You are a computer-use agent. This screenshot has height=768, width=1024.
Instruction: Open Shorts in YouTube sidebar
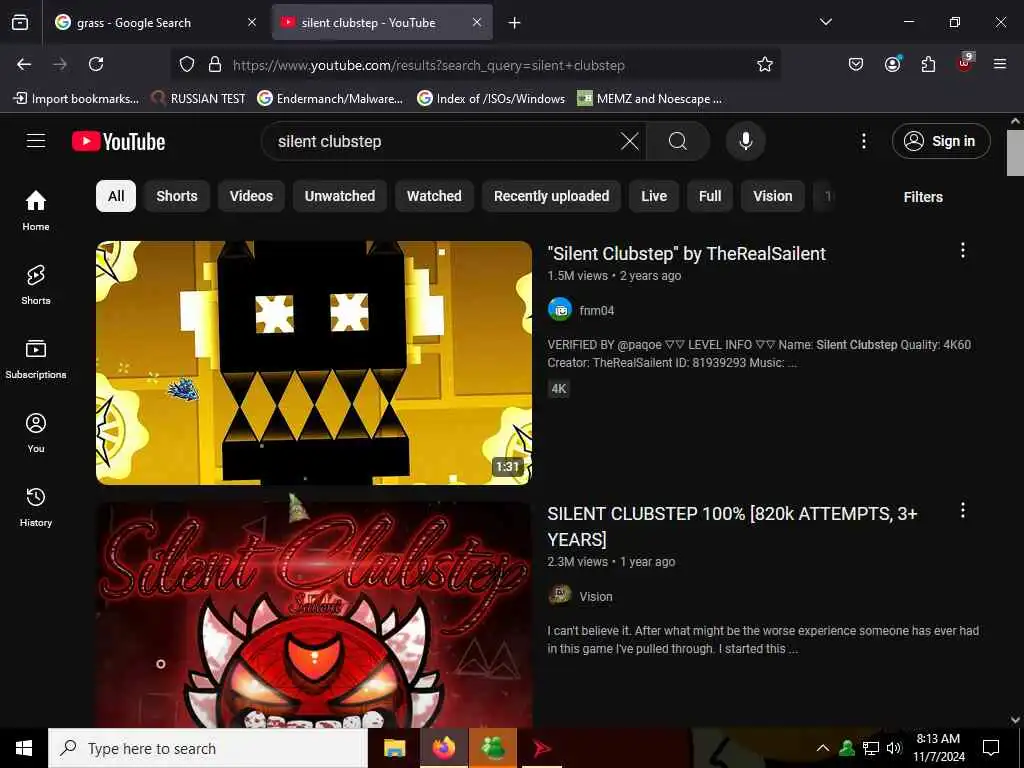pyautogui.click(x=36, y=285)
